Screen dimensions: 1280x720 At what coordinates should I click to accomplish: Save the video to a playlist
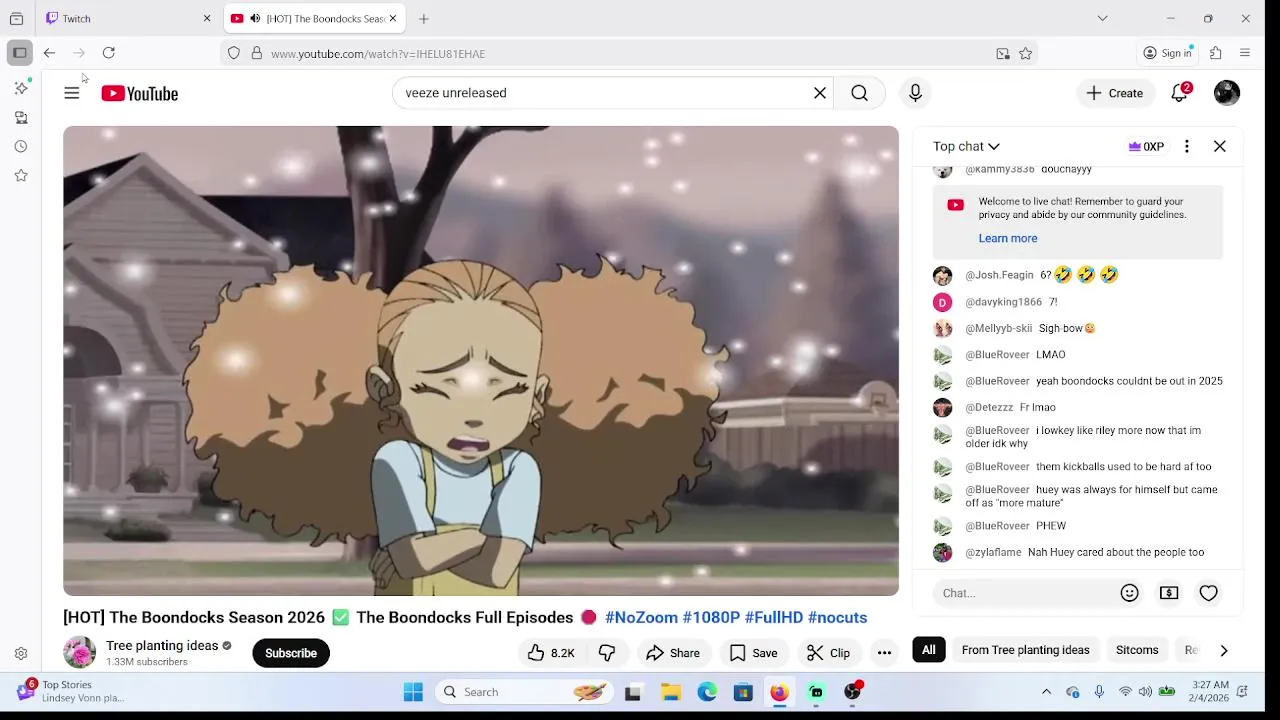point(754,653)
